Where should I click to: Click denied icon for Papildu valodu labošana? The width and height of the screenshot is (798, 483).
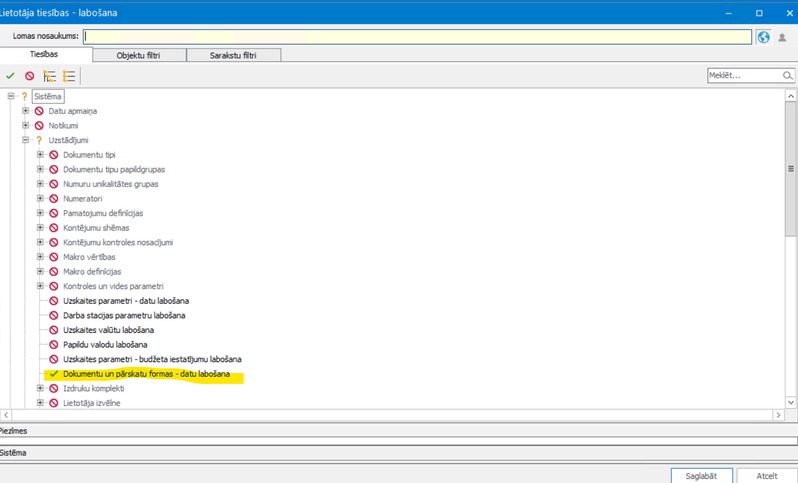point(53,345)
